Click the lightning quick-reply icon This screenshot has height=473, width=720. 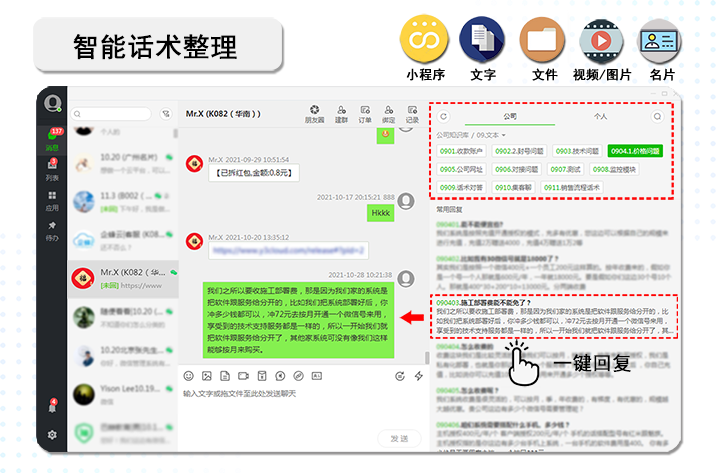(x=418, y=376)
